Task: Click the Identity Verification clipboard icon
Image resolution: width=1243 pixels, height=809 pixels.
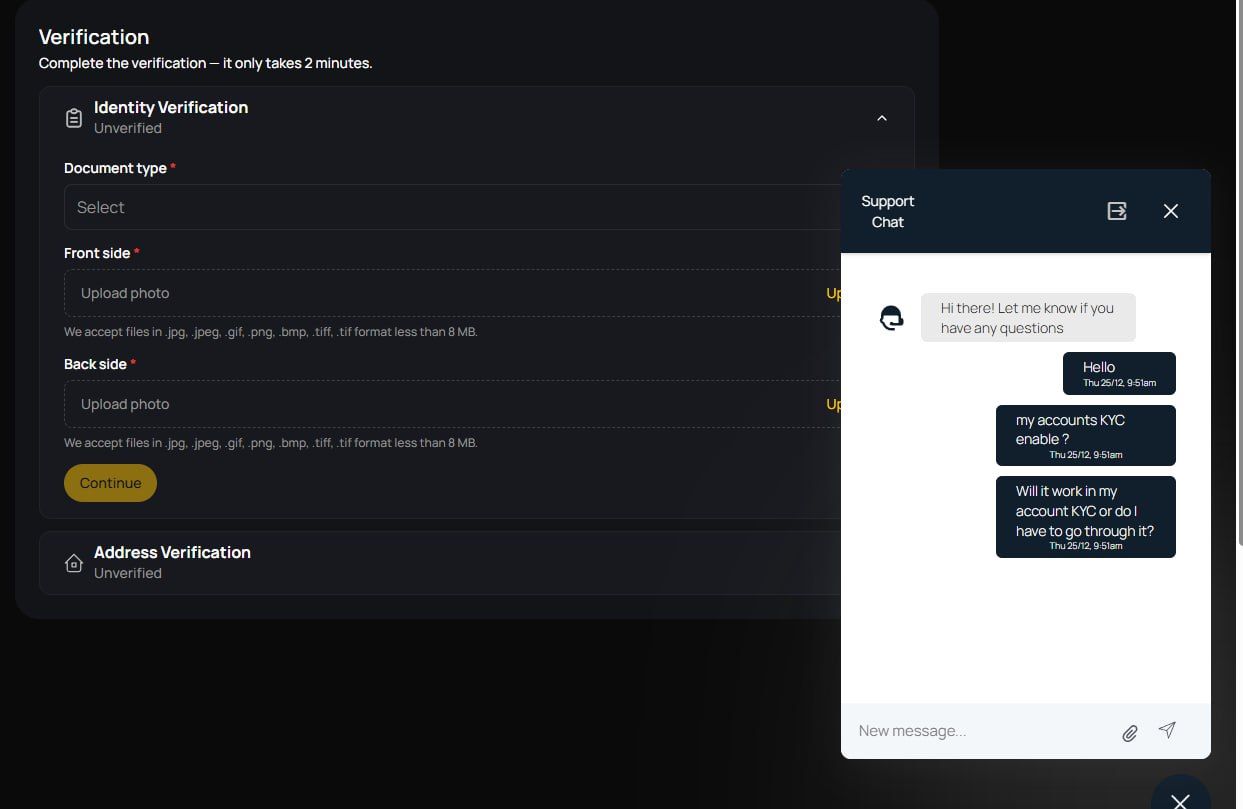Action: coord(74,118)
